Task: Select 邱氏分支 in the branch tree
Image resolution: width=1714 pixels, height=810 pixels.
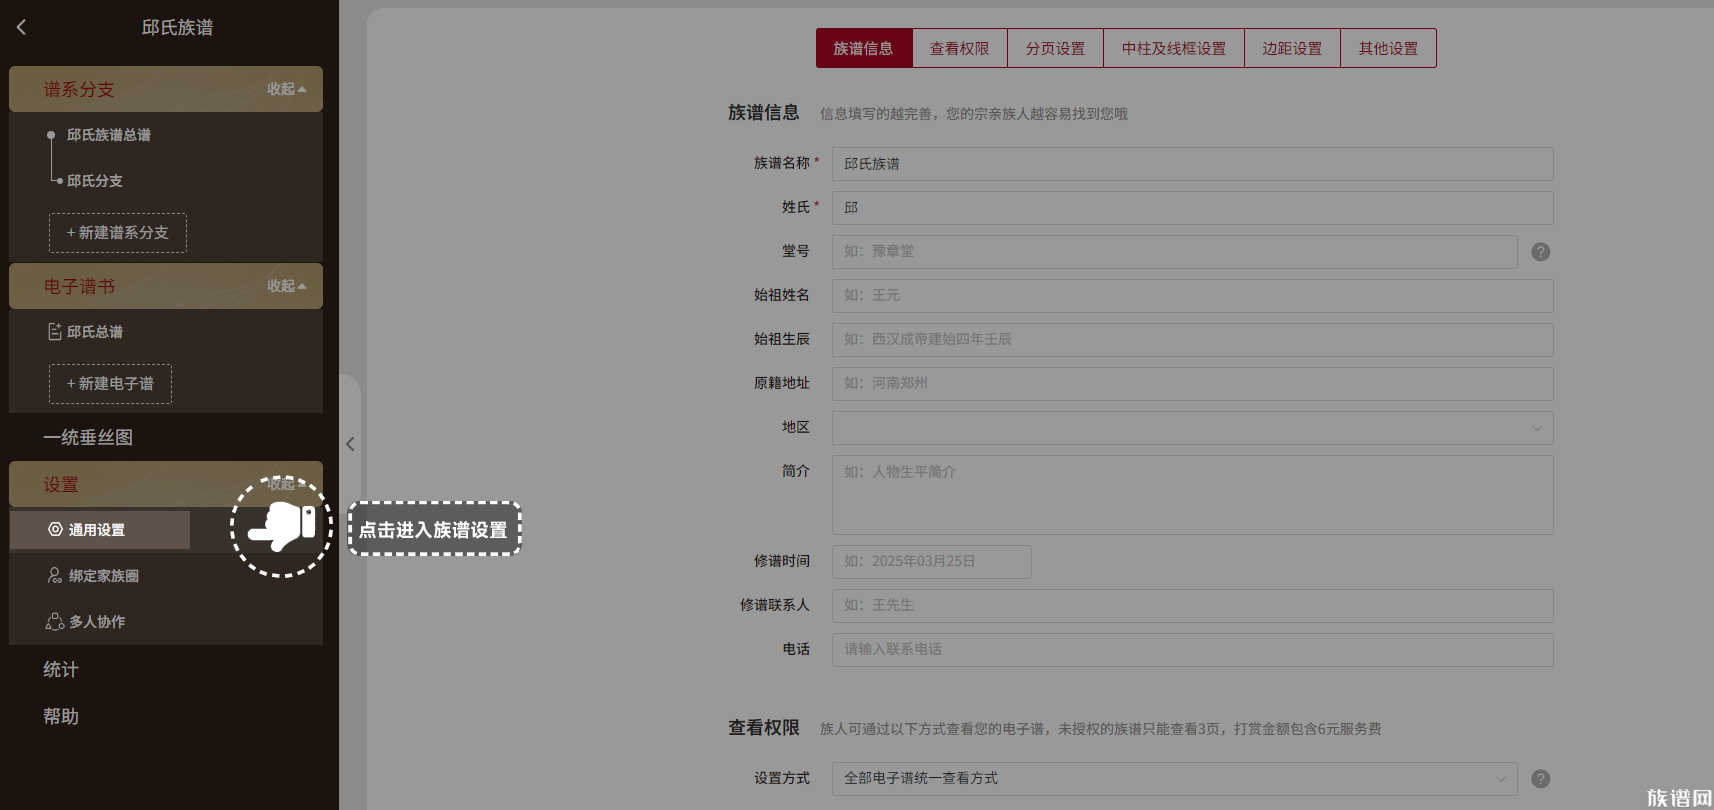Action: (95, 181)
